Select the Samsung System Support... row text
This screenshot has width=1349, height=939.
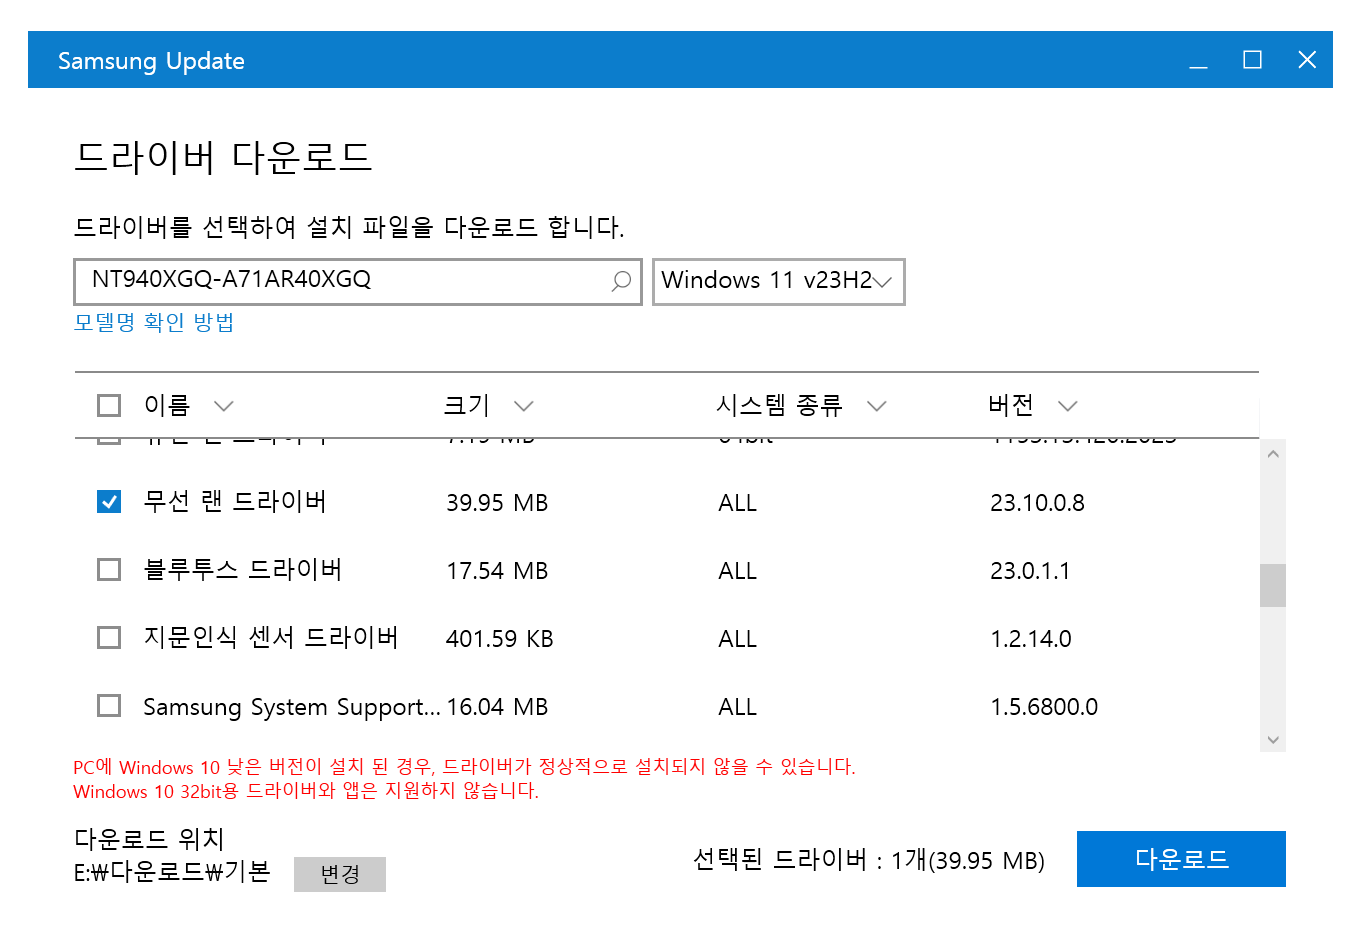292,707
